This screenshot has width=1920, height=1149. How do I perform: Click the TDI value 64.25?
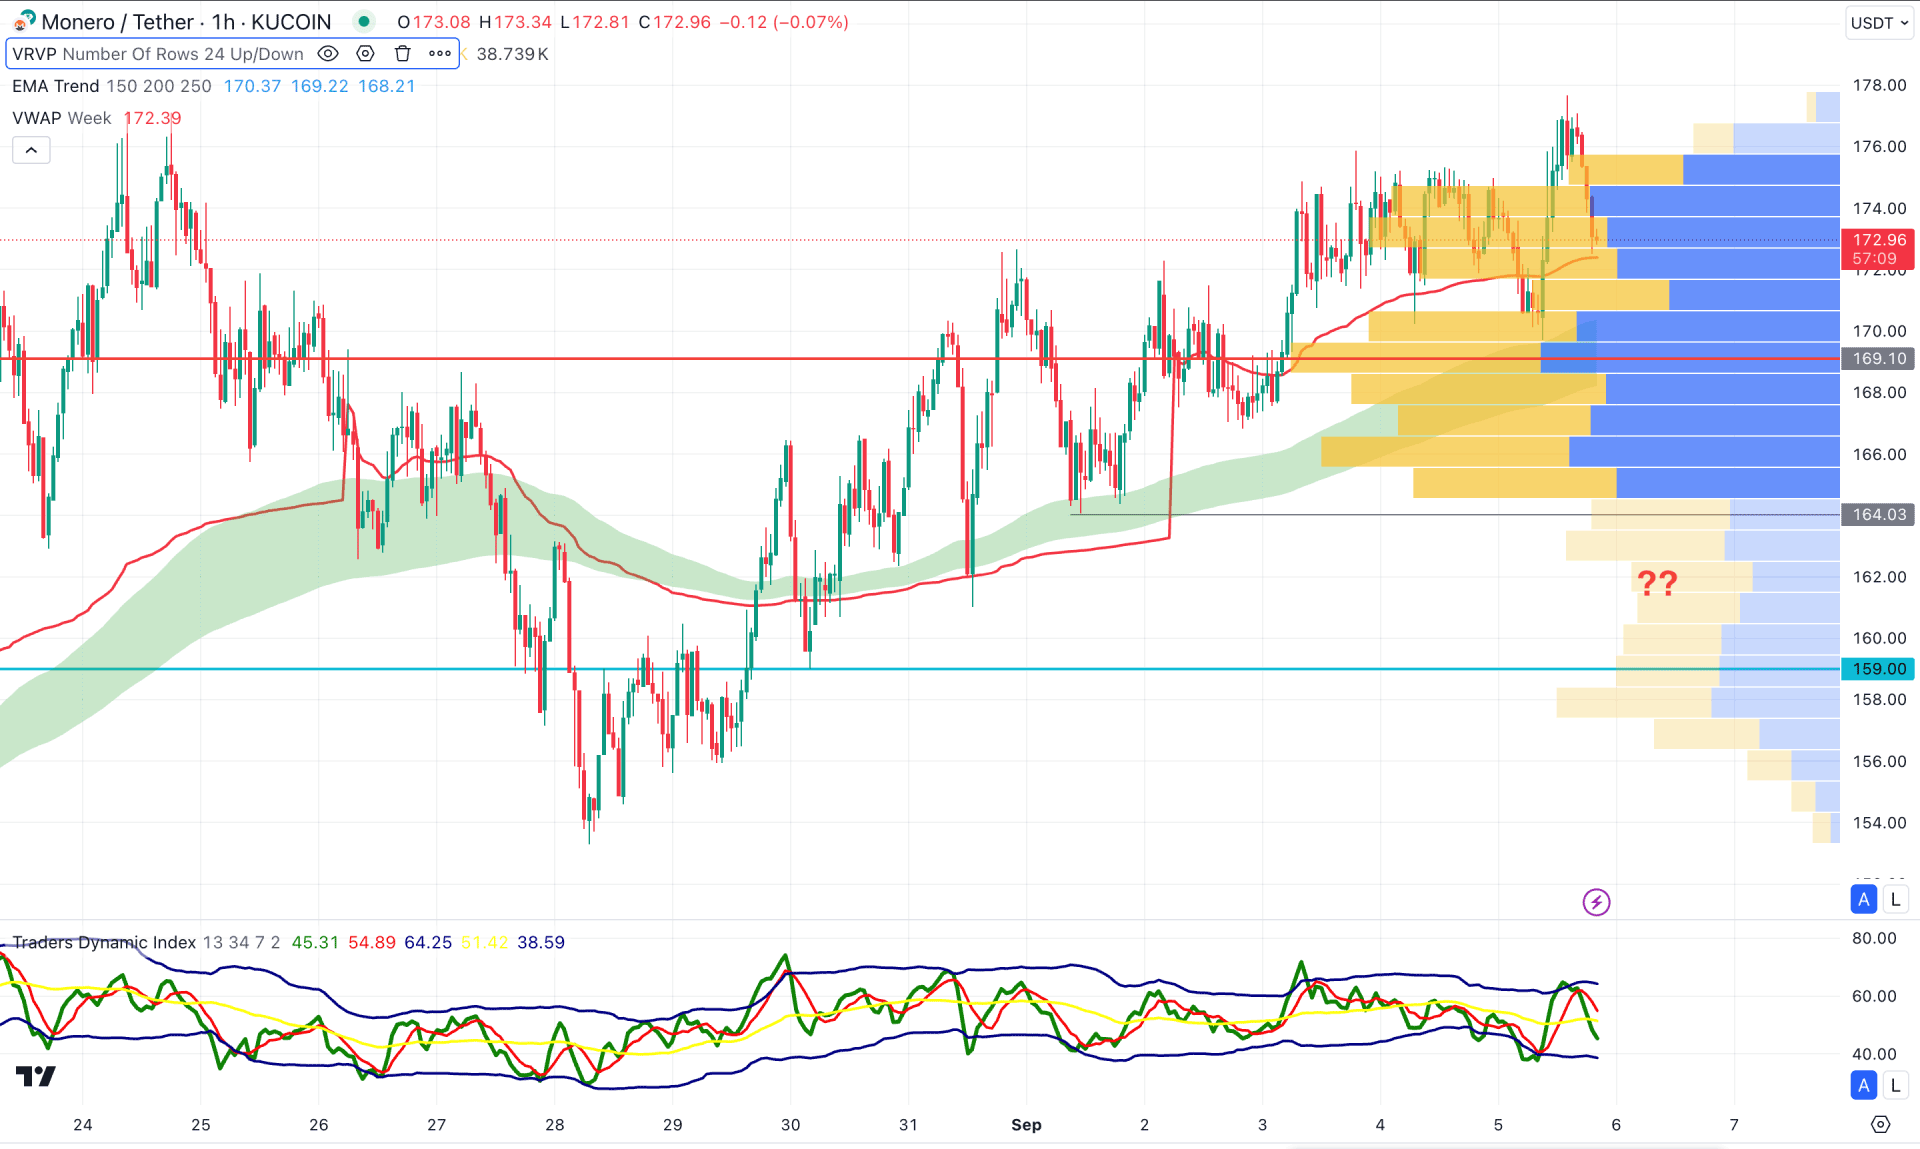[x=428, y=942]
